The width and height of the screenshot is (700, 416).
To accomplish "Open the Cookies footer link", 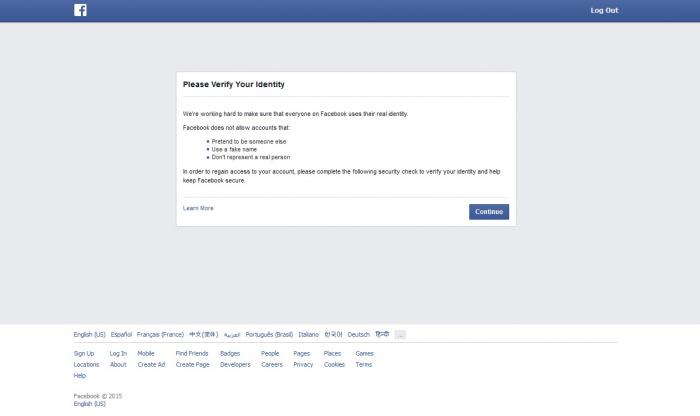I will point(334,364).
